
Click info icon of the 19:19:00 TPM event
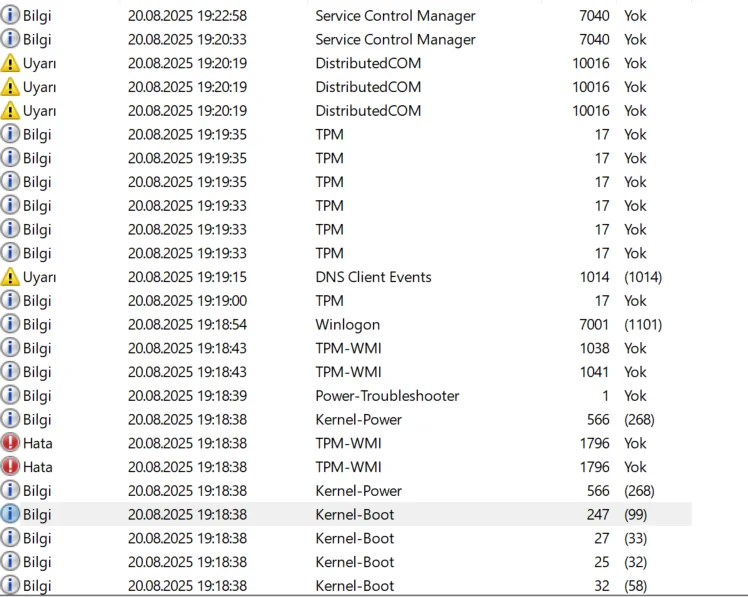pyautogui.click(x=10, y=301)
